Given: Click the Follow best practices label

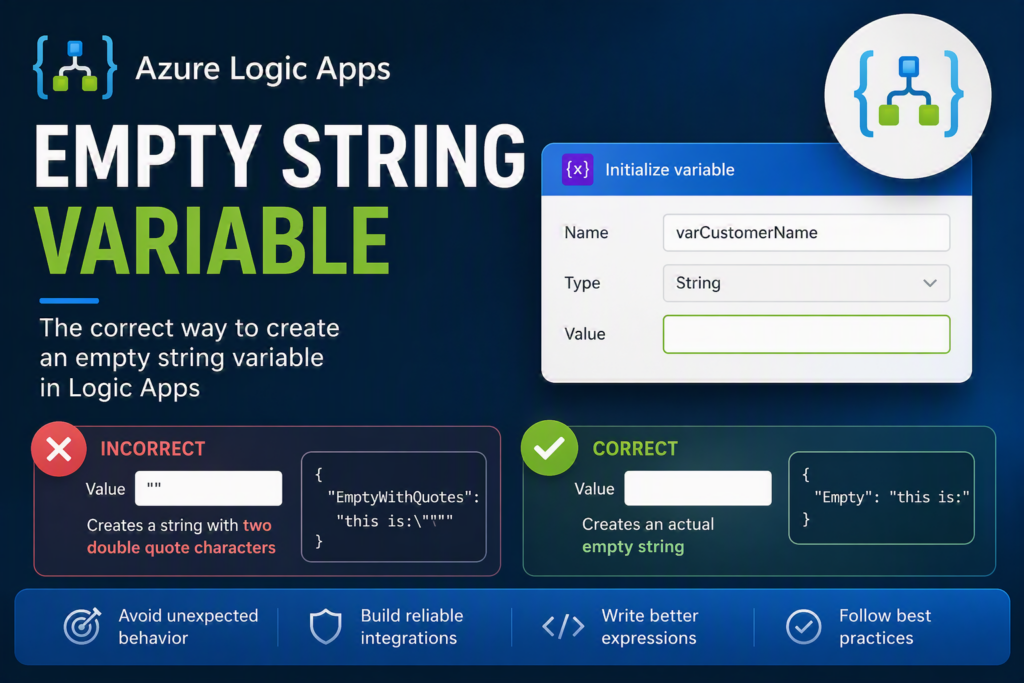Looking at the screenshot, I should [885, 627].
